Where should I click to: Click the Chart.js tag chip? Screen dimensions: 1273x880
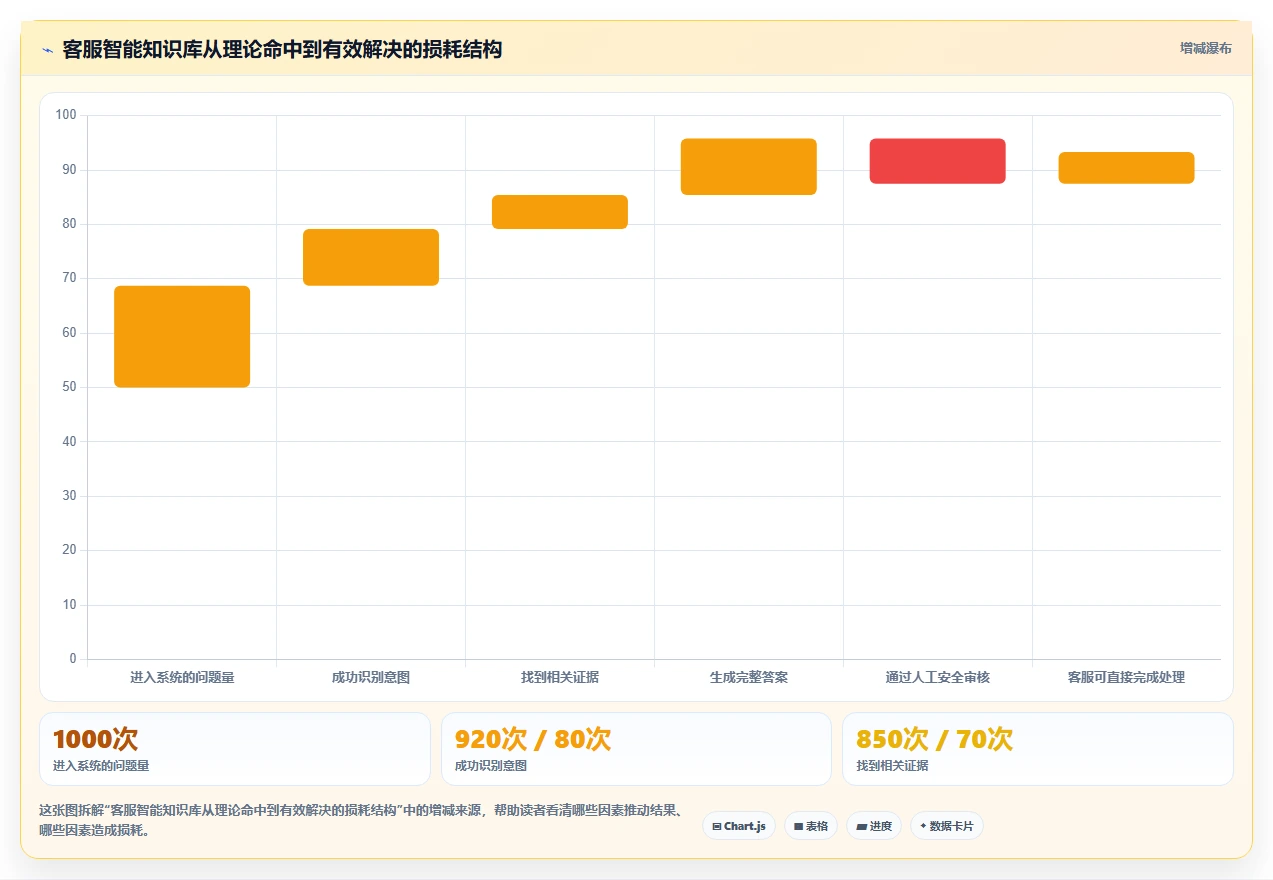739,826
